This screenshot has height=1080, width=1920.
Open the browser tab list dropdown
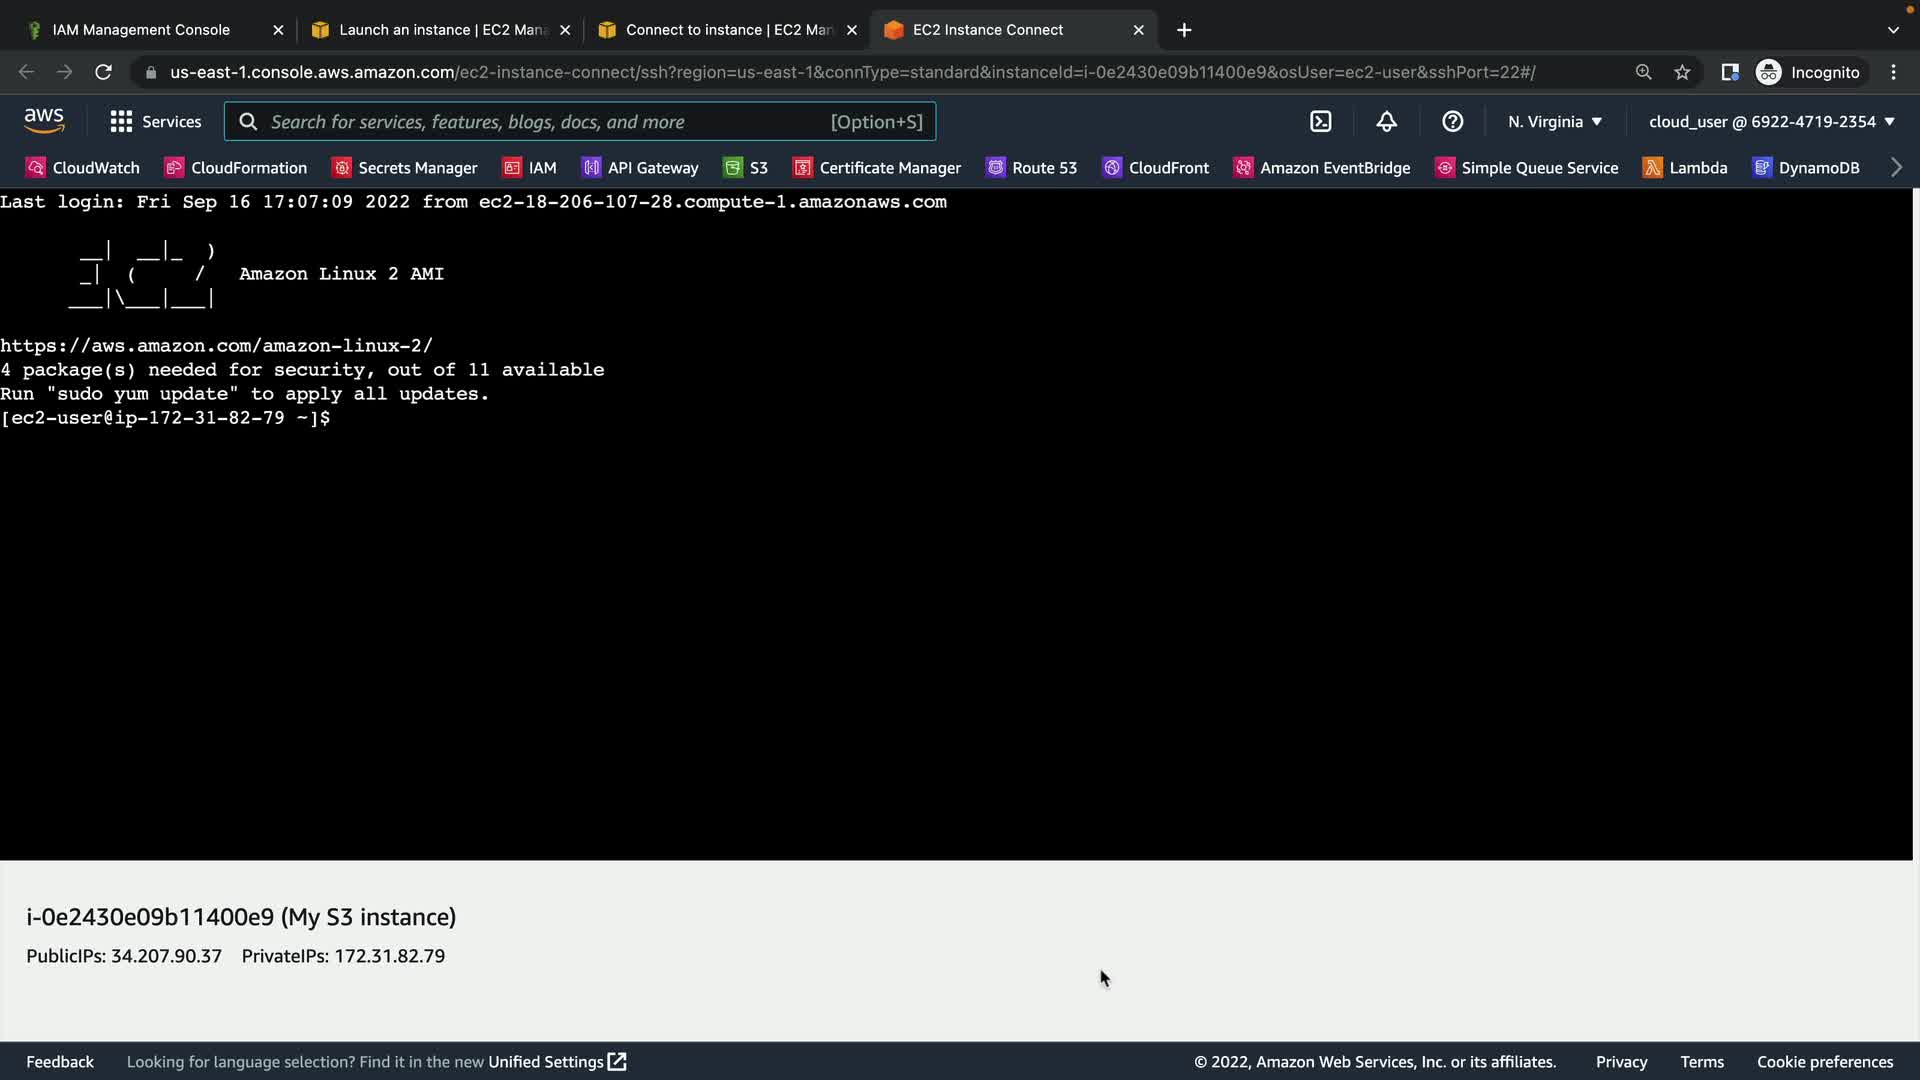[1893, 30]
